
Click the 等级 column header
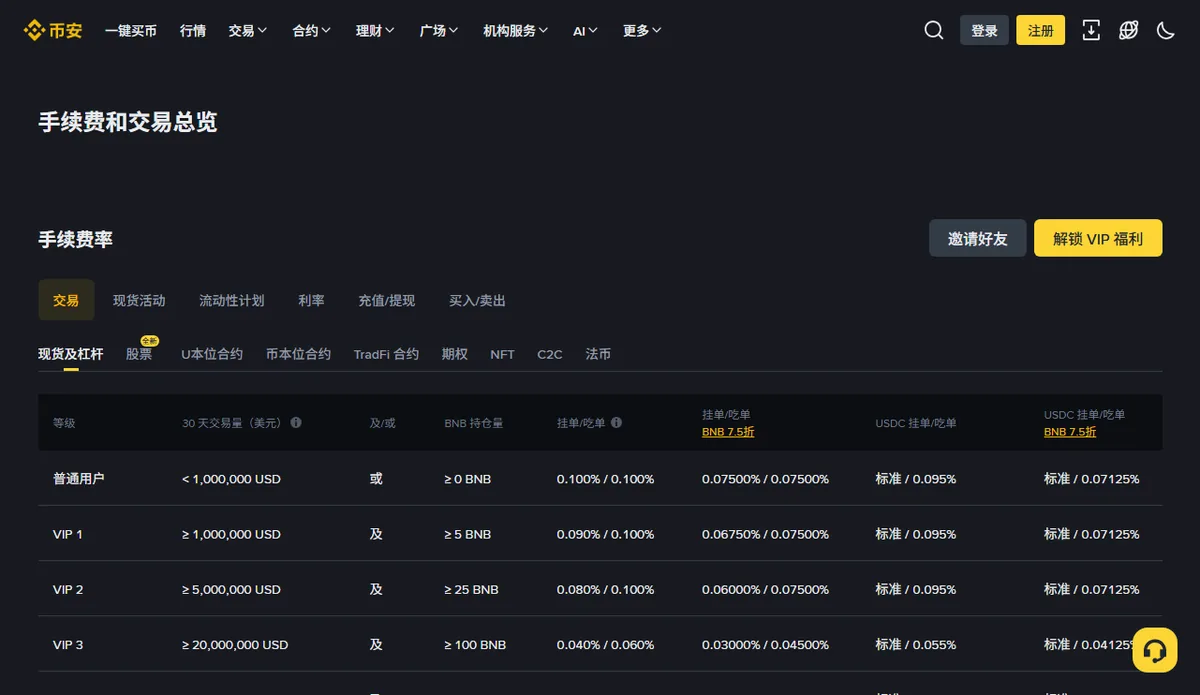tap(64, 423)
